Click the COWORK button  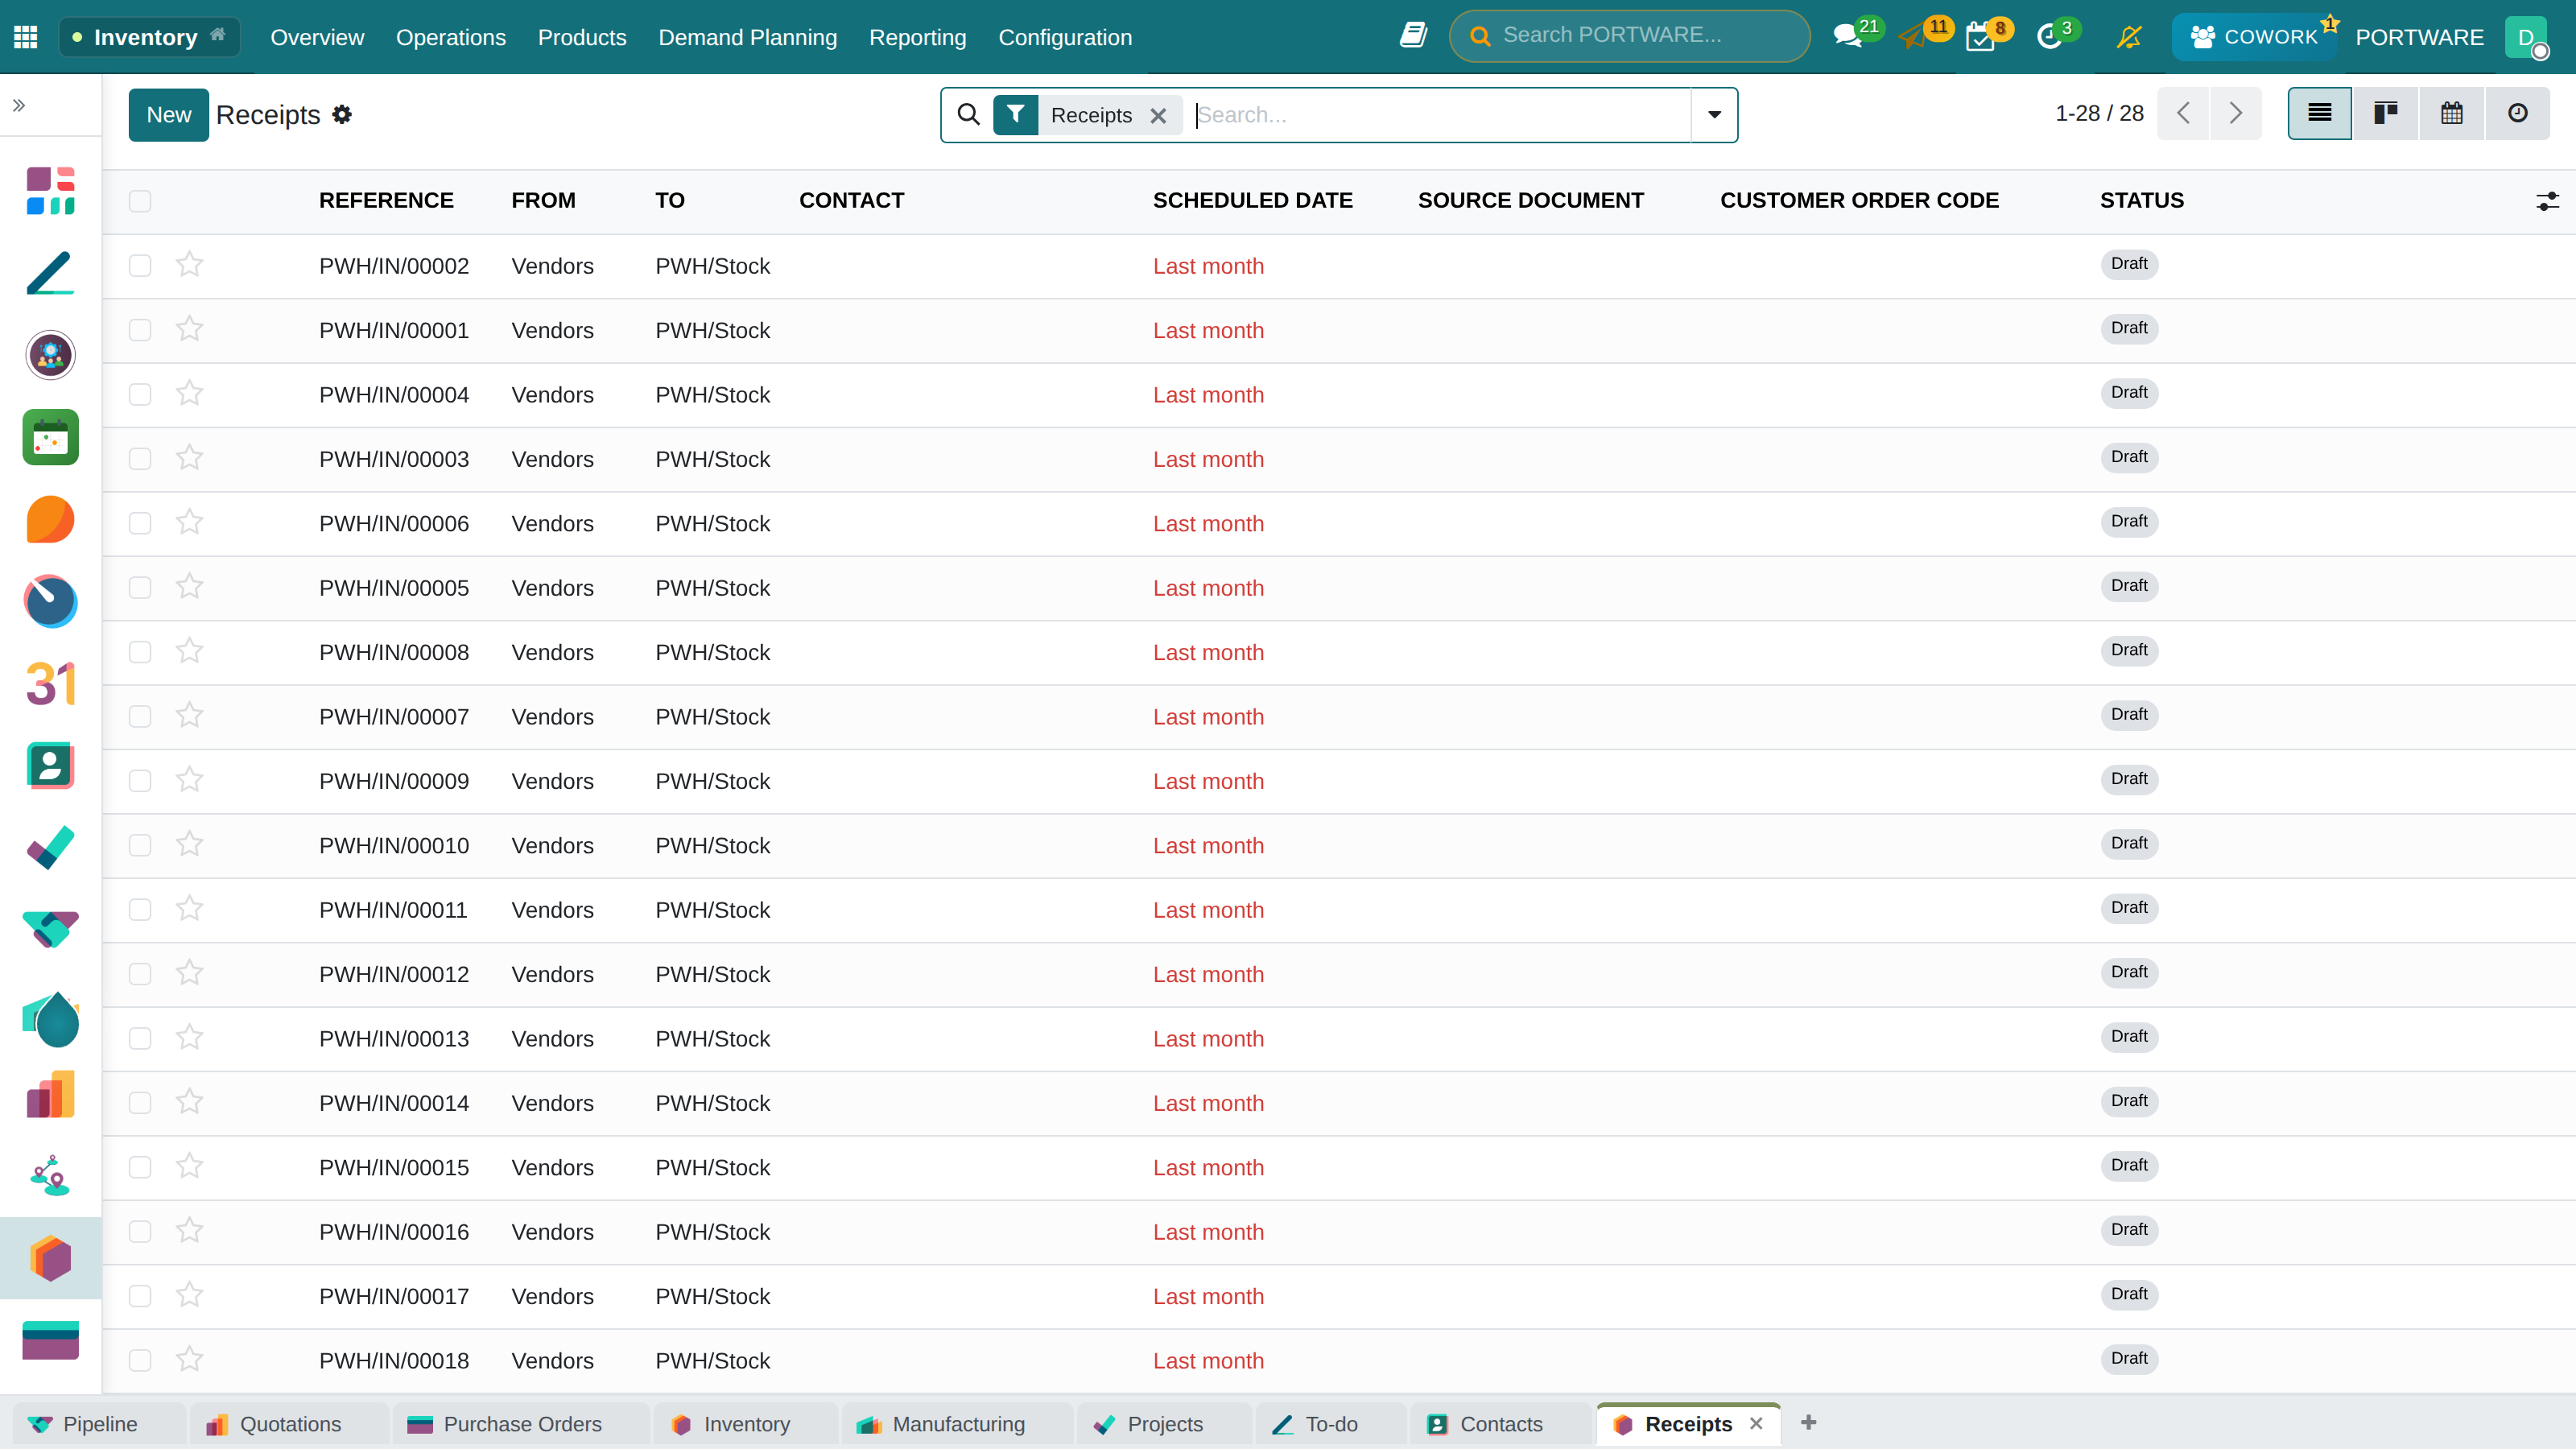click(2255, 37)
